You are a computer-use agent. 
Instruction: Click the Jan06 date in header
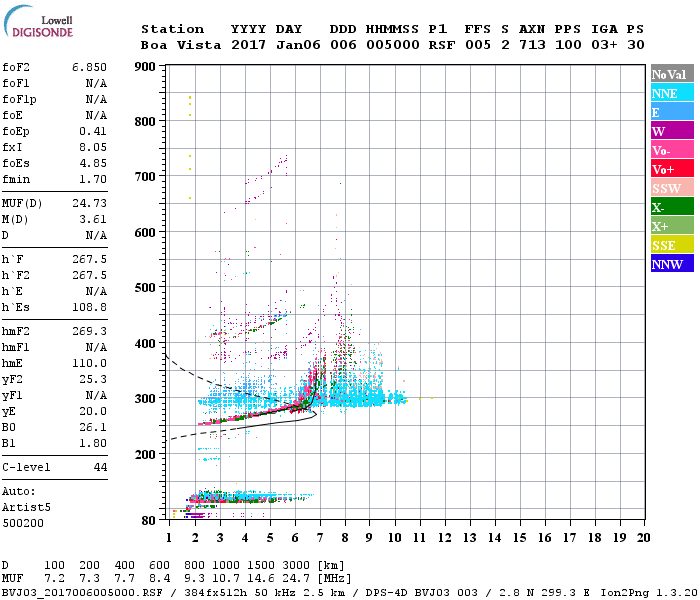pos(298,45)
